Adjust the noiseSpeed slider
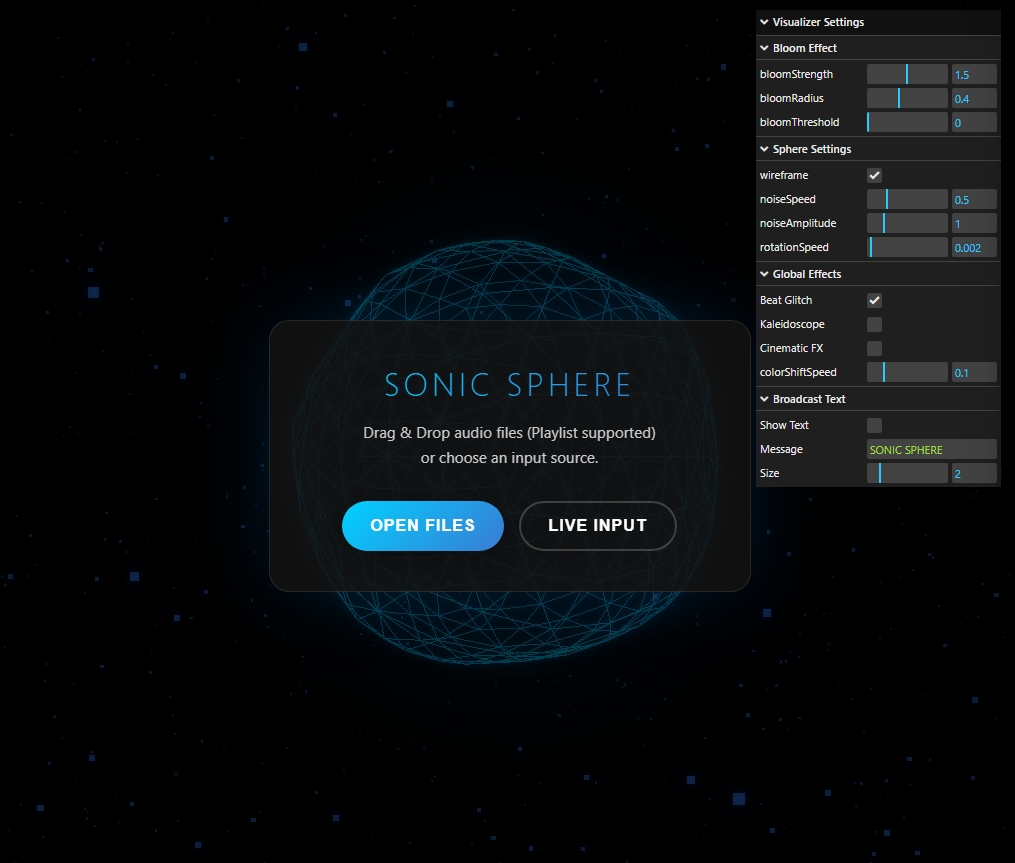 click(907, 199)
